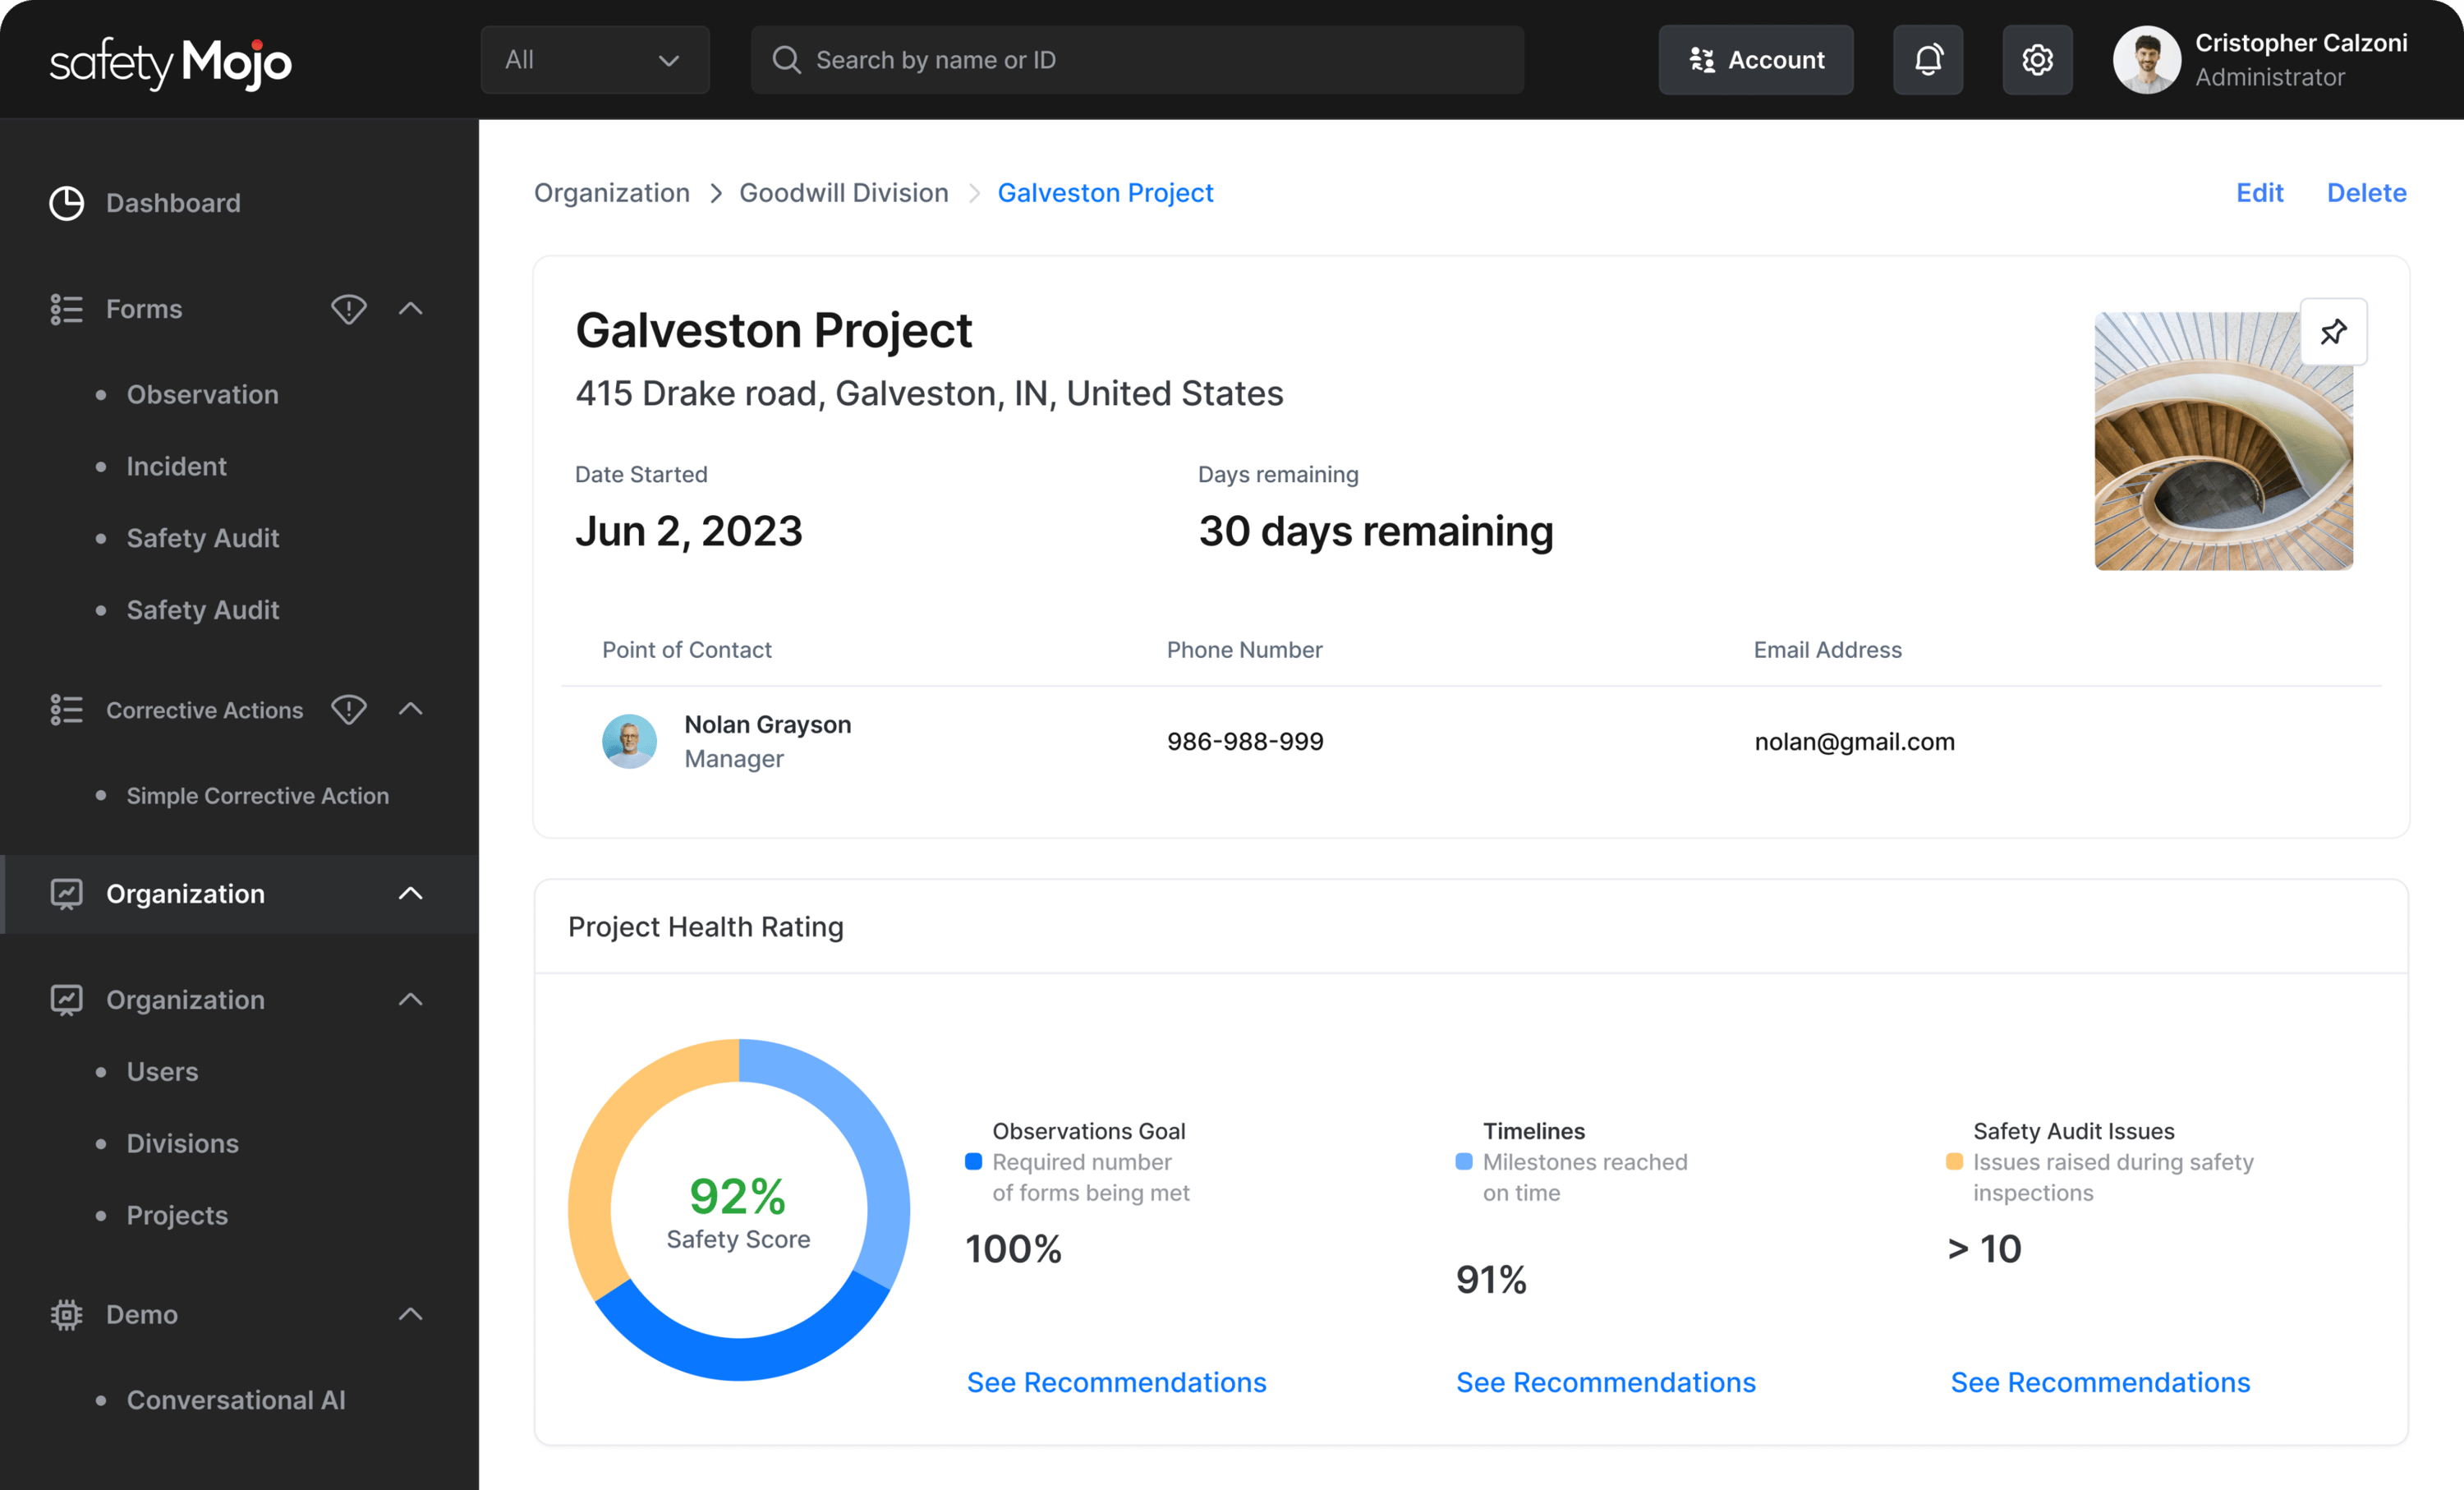Image resolution: width=2464 pixels, height=1490 pixels.
Task: Click the Corrective Actions alert icon
Action: pos(348,710)
